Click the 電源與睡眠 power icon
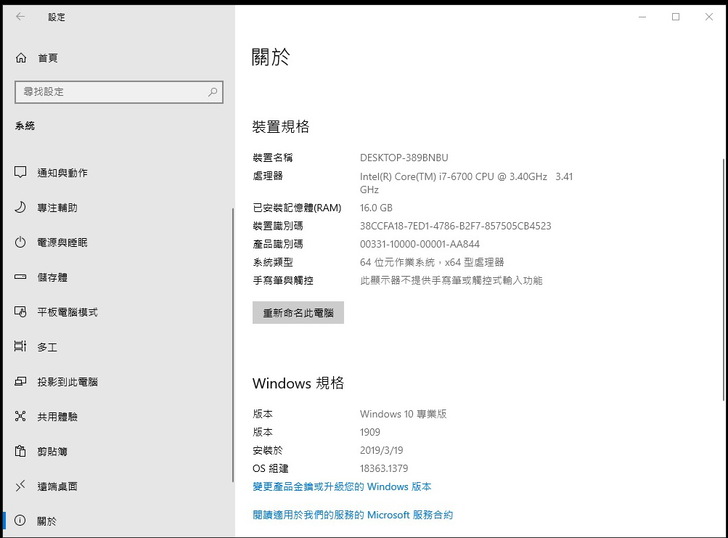Image resolution: width=728 pixels, height=538 pixels. pyautogui.click(x=21, y=243)
